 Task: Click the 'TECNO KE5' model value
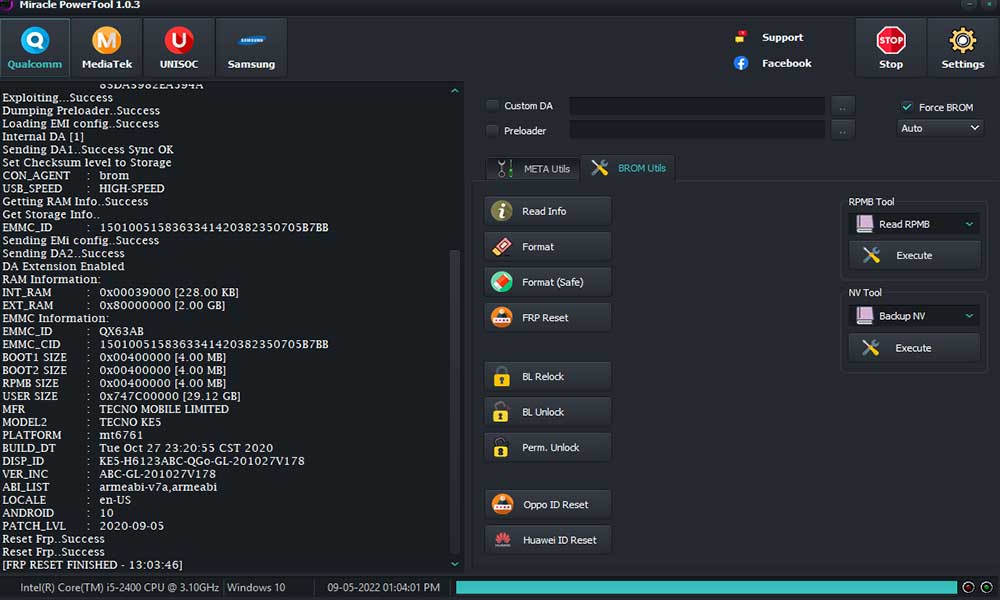130,422
